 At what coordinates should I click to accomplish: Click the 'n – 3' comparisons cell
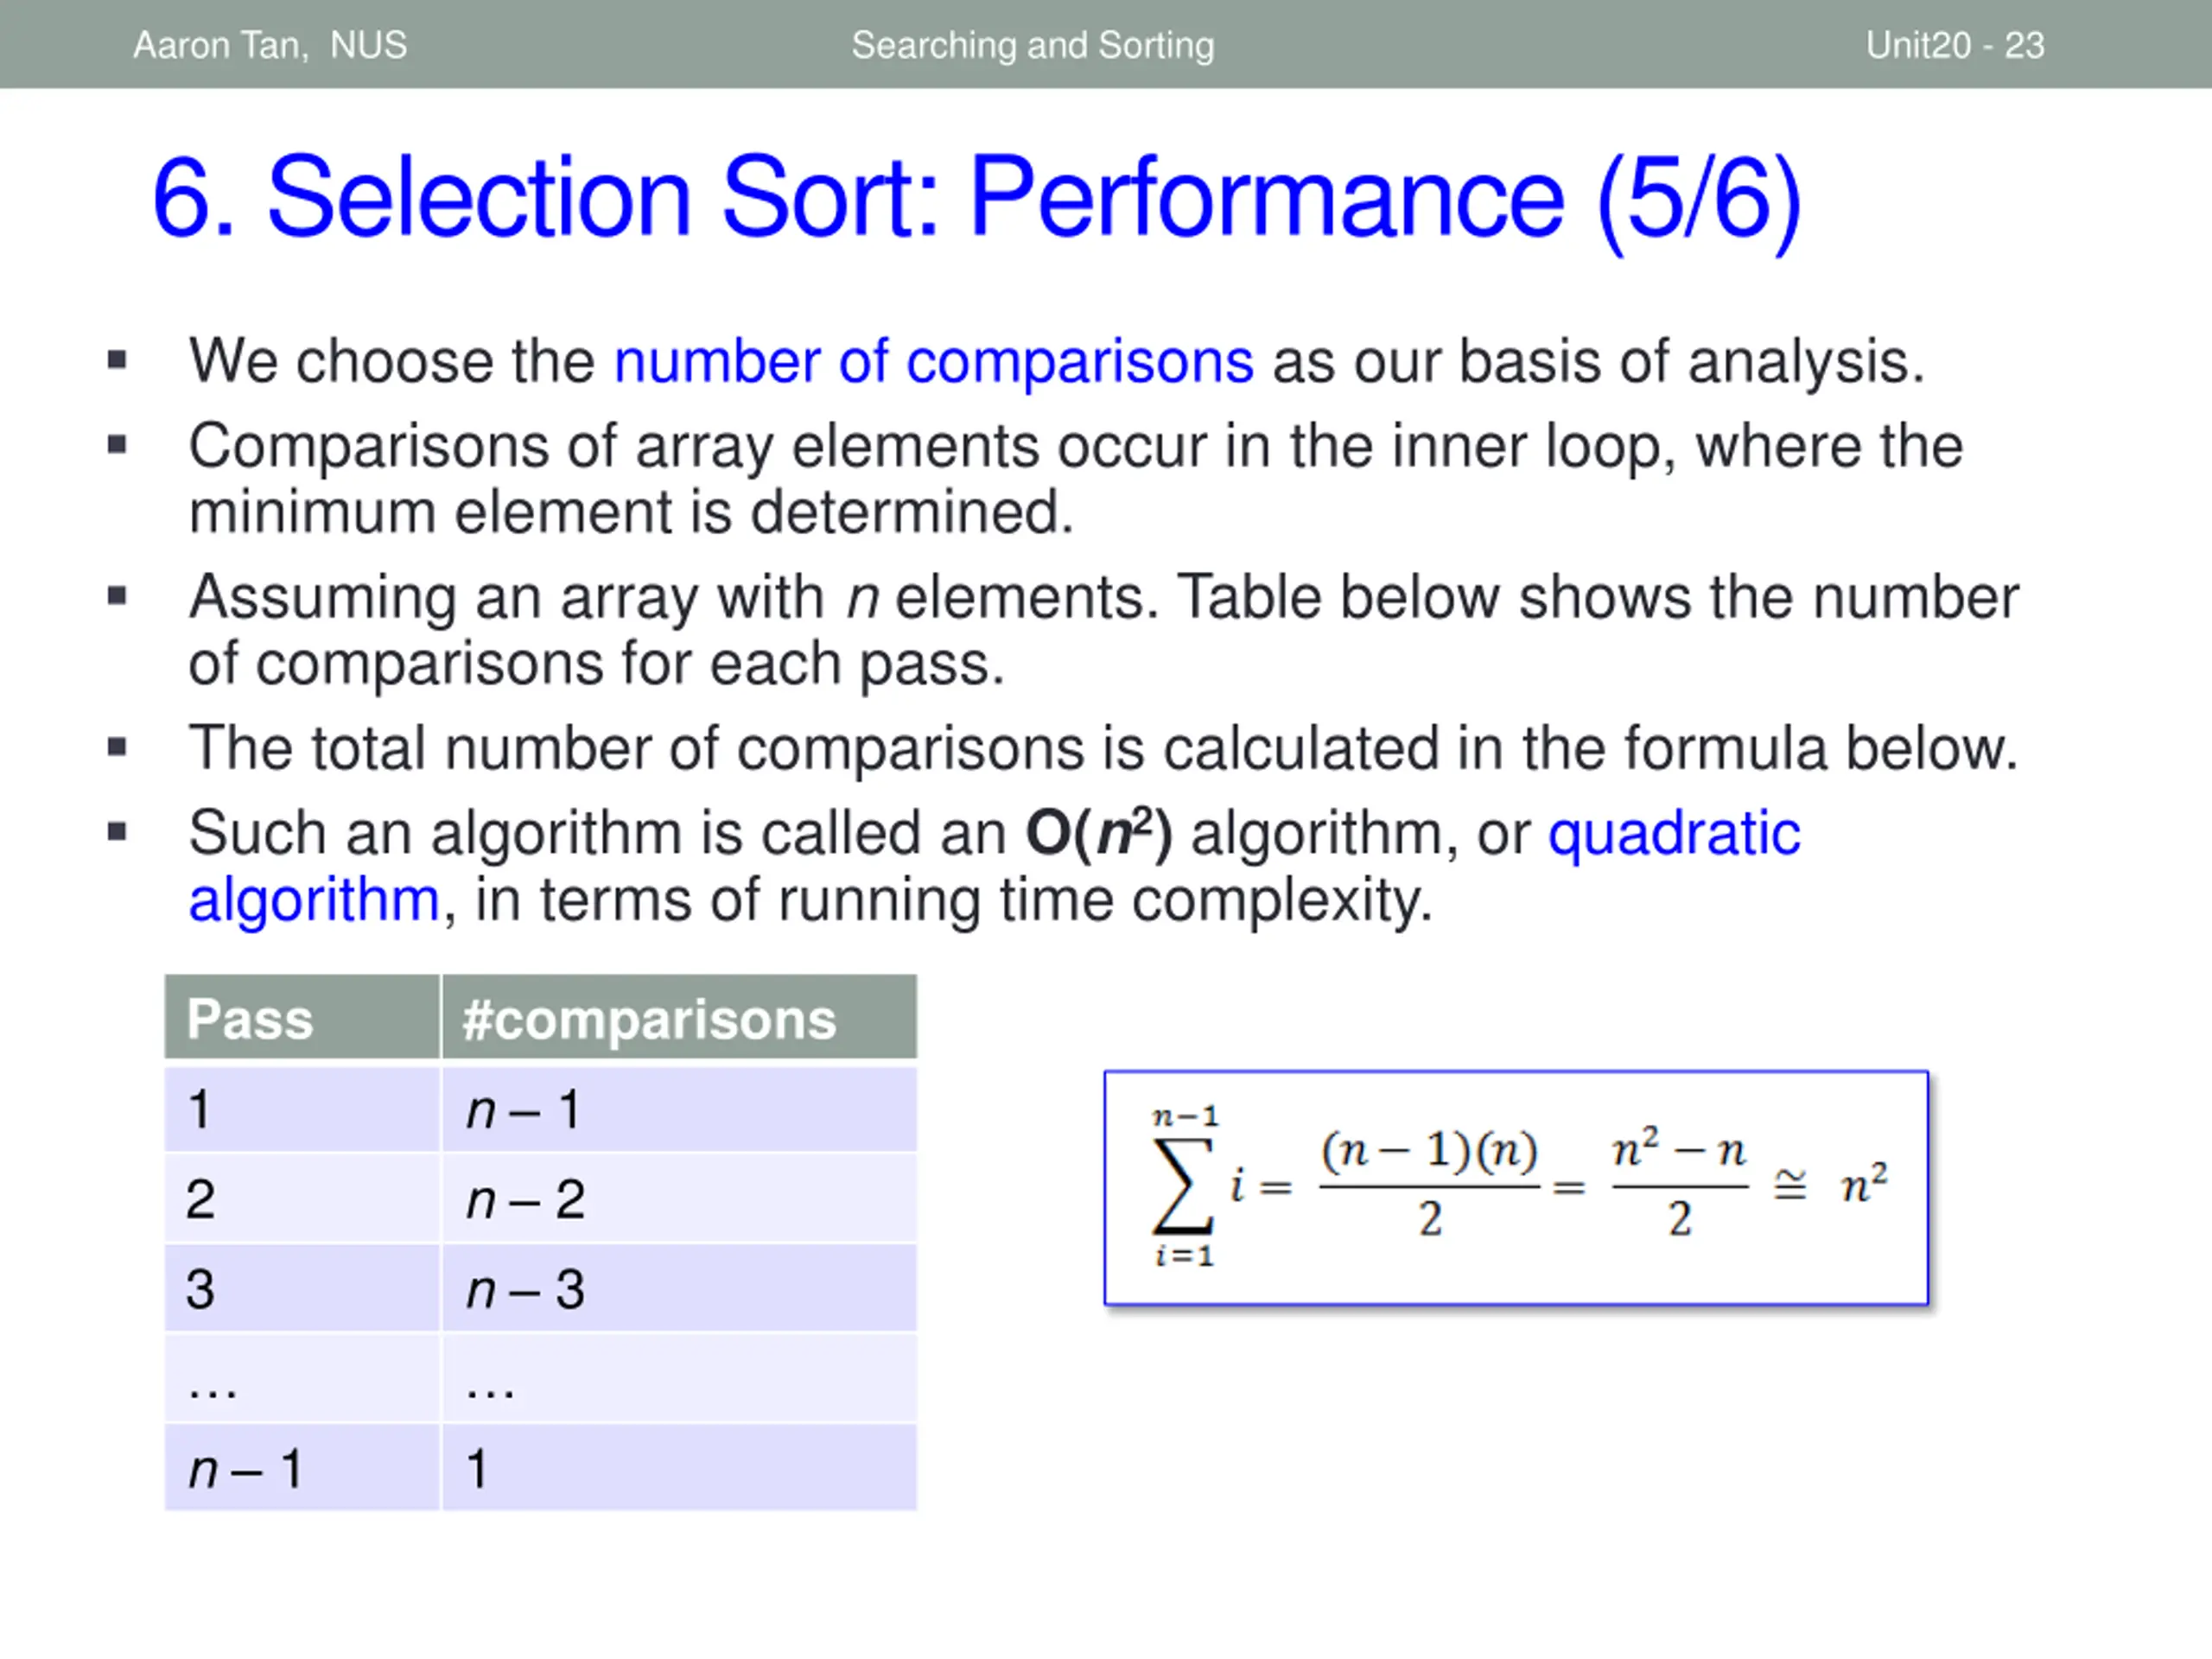click(679, 1289)
